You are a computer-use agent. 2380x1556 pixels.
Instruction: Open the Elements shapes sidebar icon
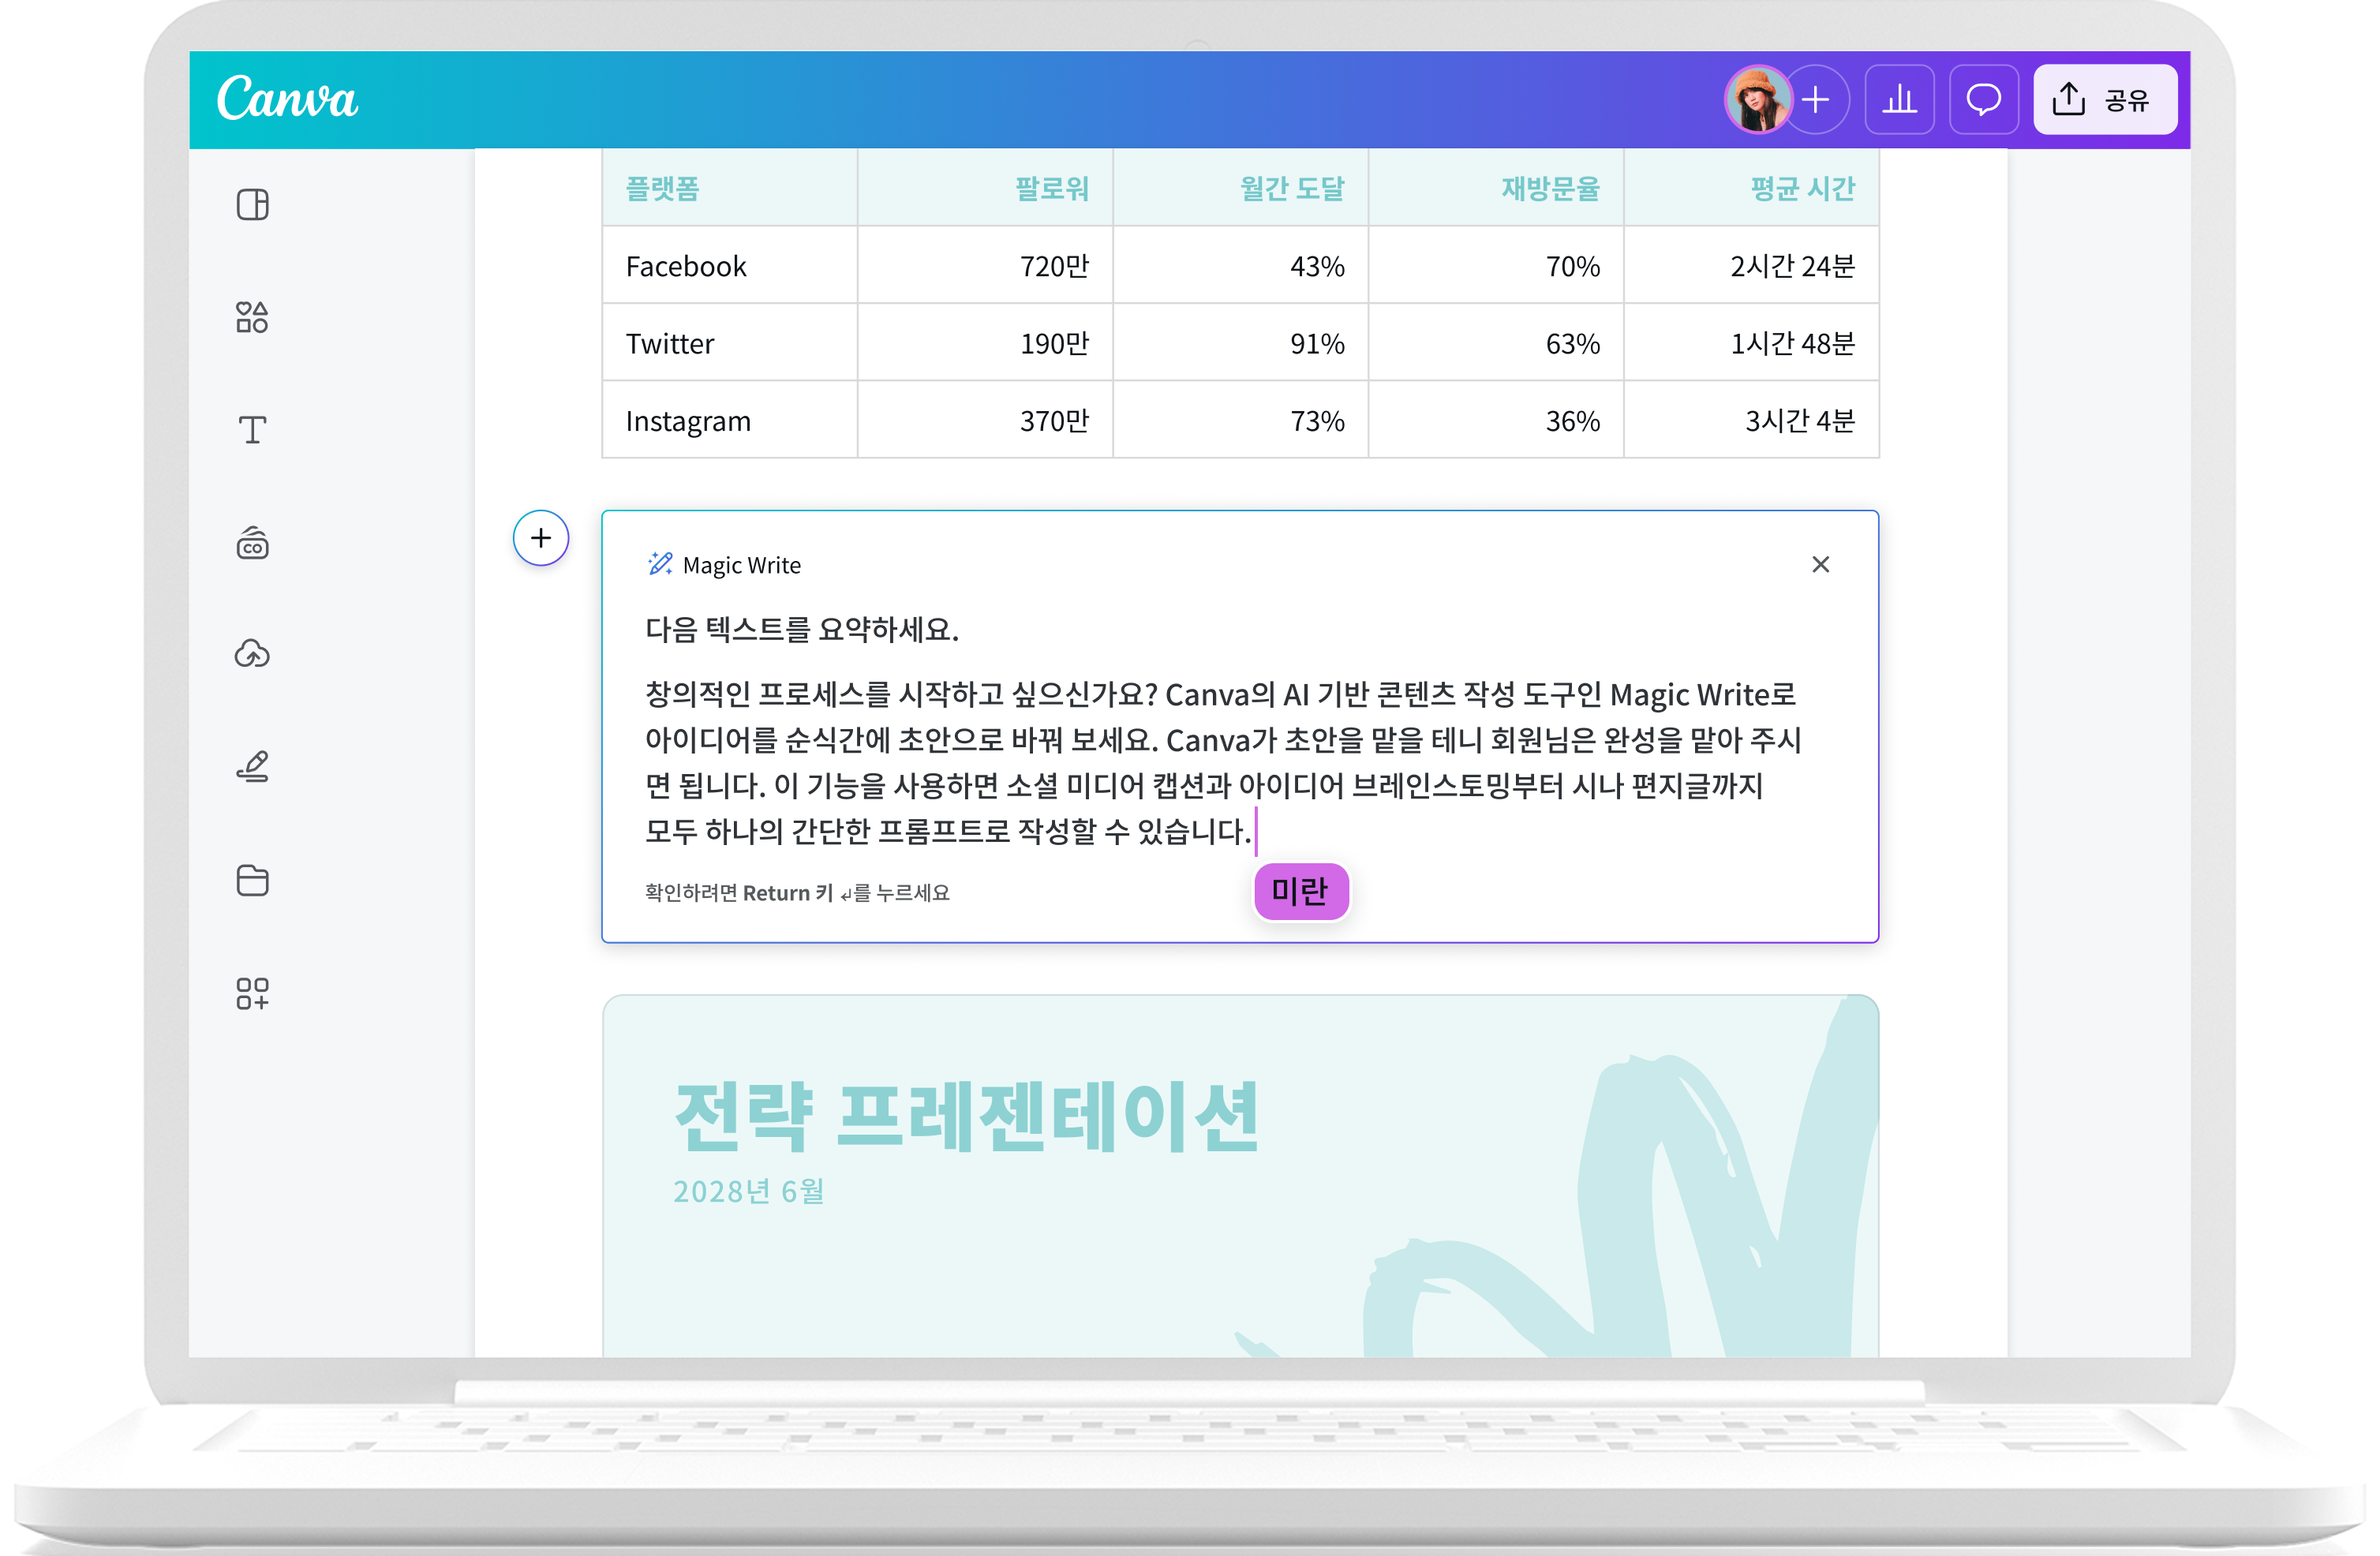252,317
